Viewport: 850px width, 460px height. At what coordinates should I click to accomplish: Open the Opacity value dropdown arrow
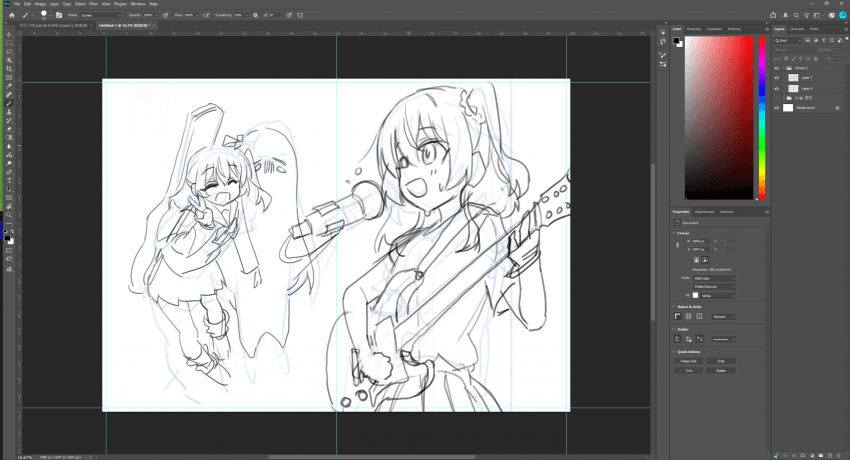coord(157,15)
